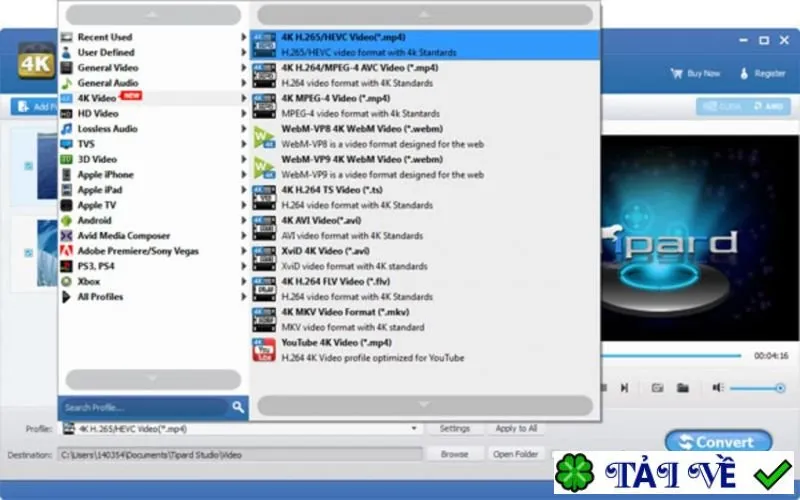This screenshot has width=800, height=500.
Task: Toggle the checkbox of the second video item
Action: pyautogui.click(x=29, y=253)
